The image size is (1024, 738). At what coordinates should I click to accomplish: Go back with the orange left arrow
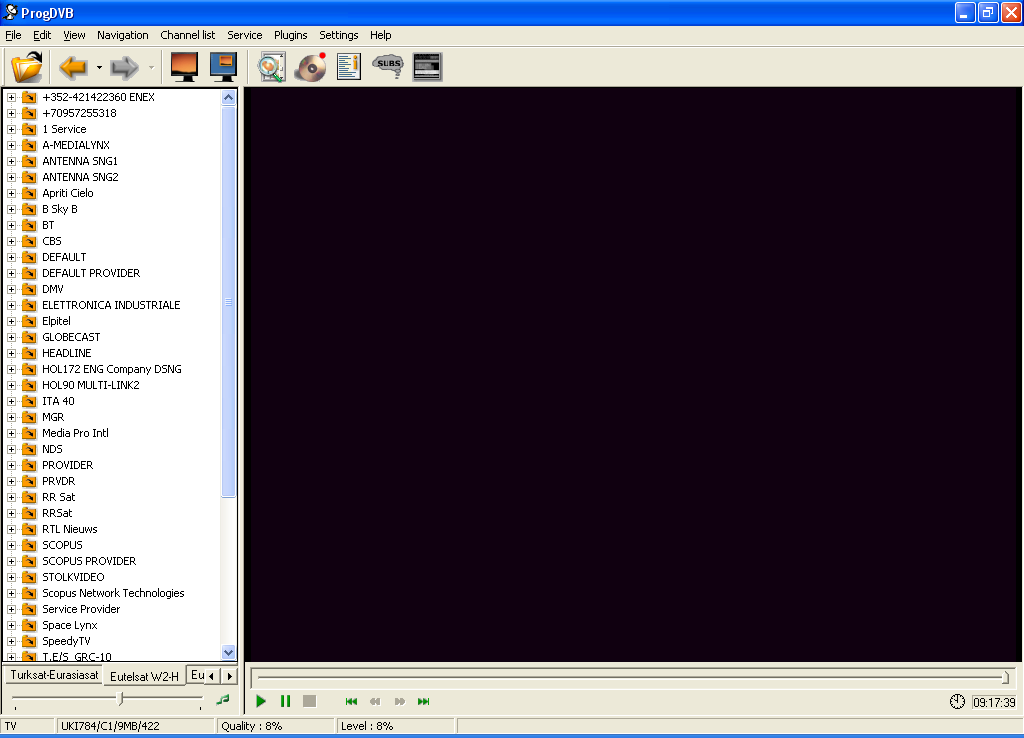coord(73,67)
